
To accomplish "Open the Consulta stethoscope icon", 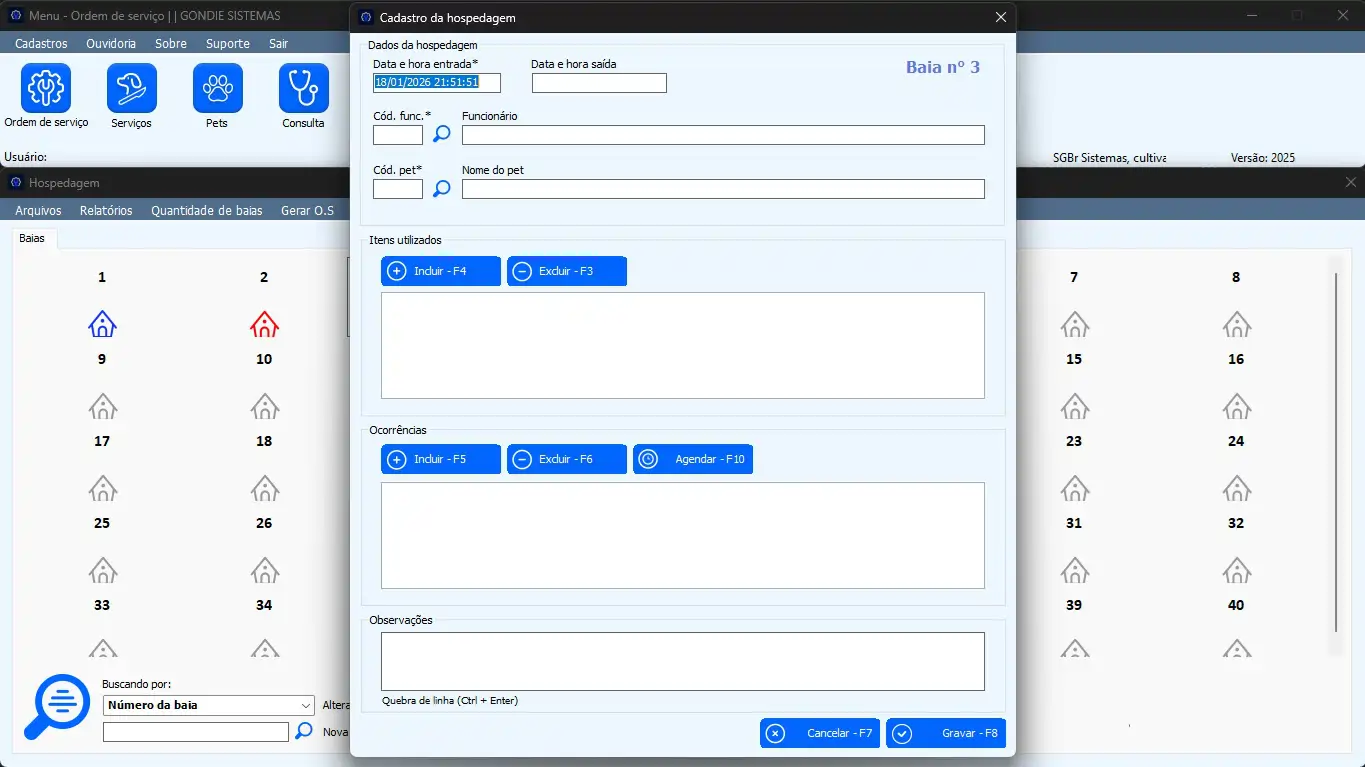I will point(303,89).
